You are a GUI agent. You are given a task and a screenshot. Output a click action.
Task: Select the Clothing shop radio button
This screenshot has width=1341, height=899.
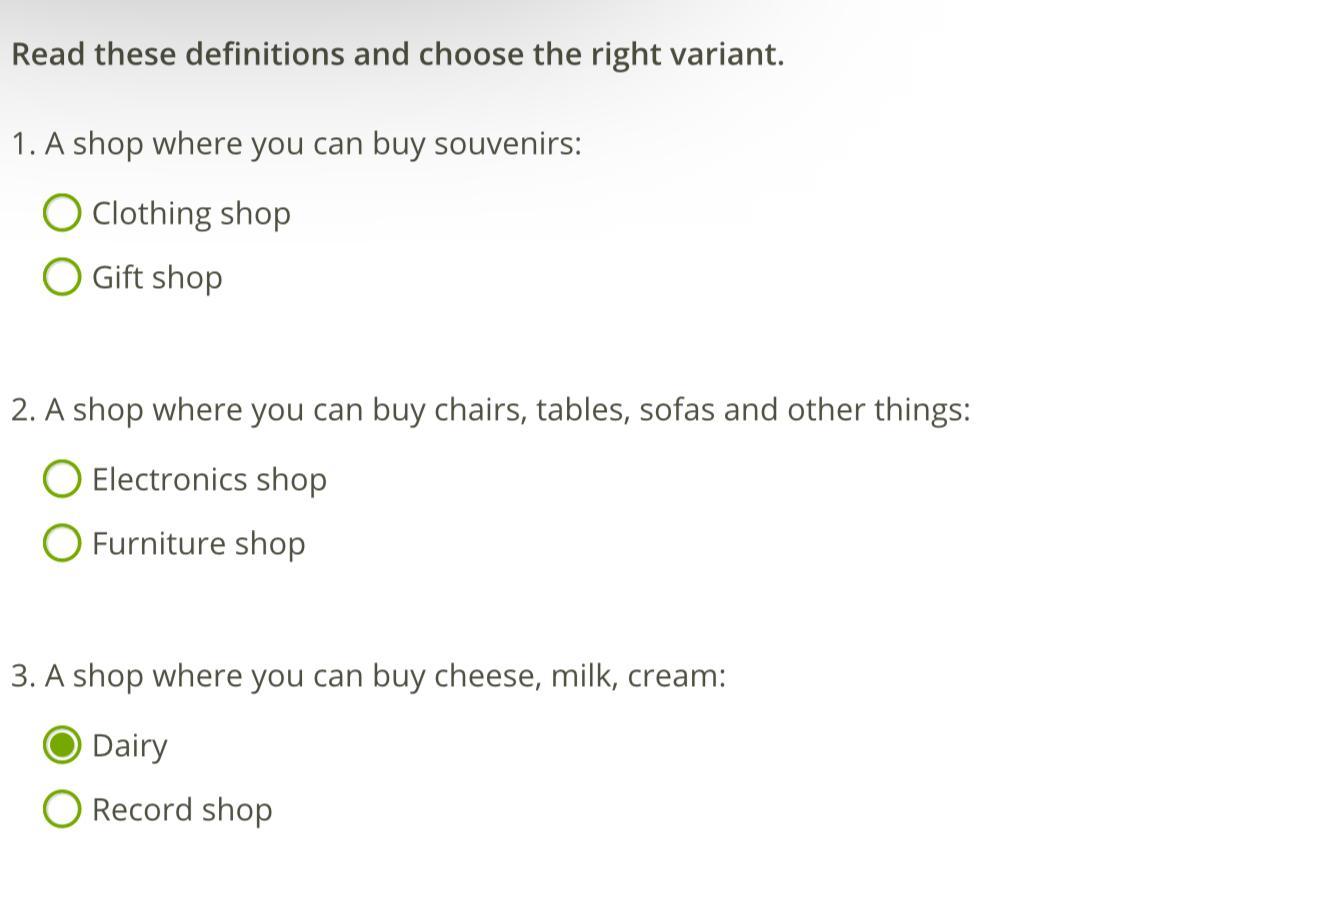(62, 213)
